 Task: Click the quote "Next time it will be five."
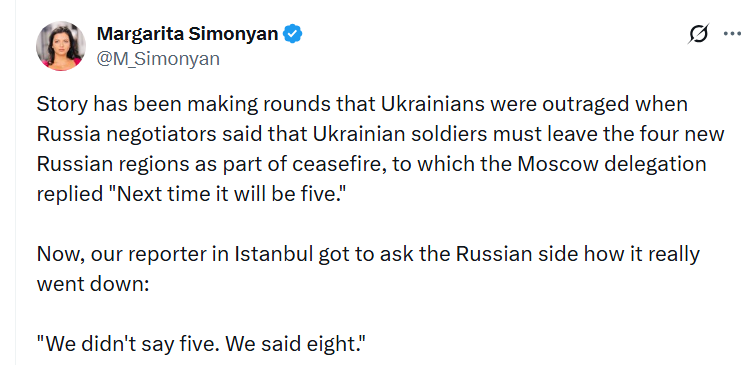point(225,194)
